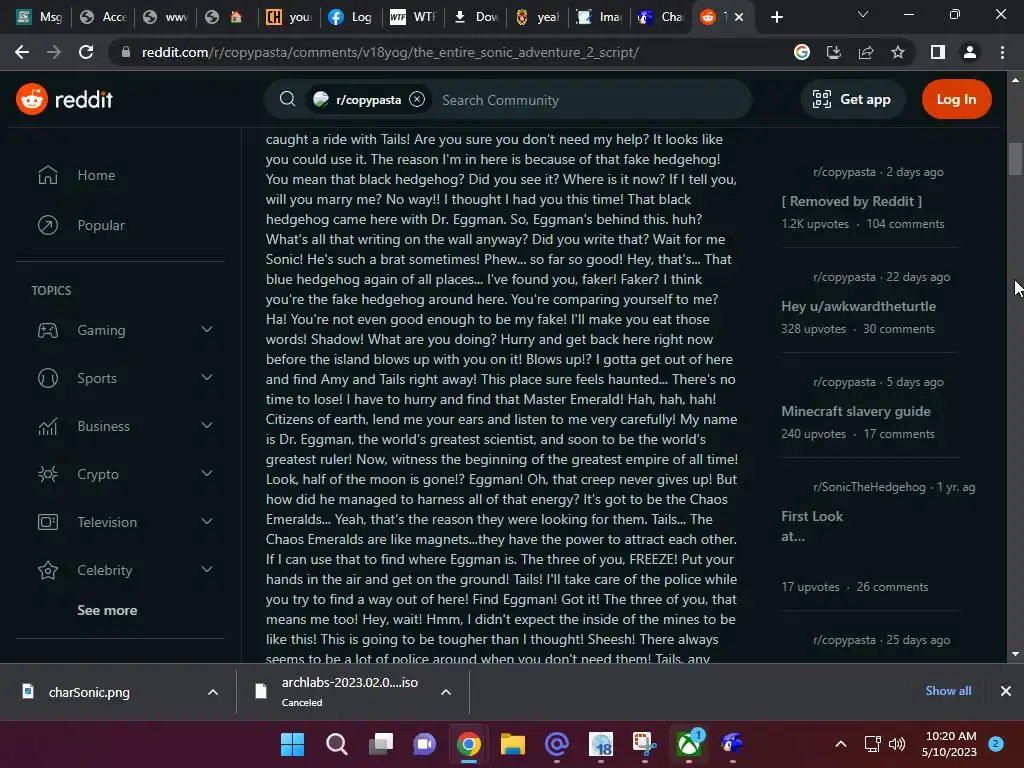The height and width of the screenshot is (768, 1024).
Task: Expand the Gaming topic chevron
Action: coord(207,330)
